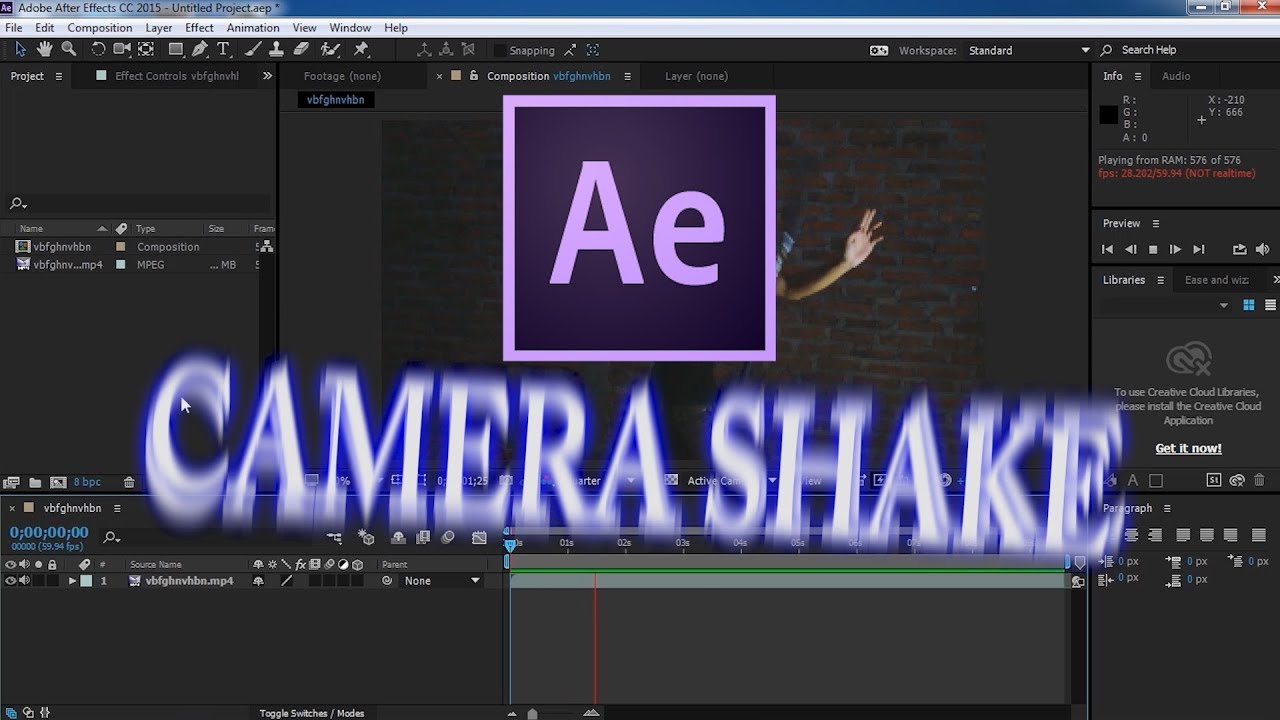Click the Get it now! link
1280x720 pixels.
(1188, 448)
